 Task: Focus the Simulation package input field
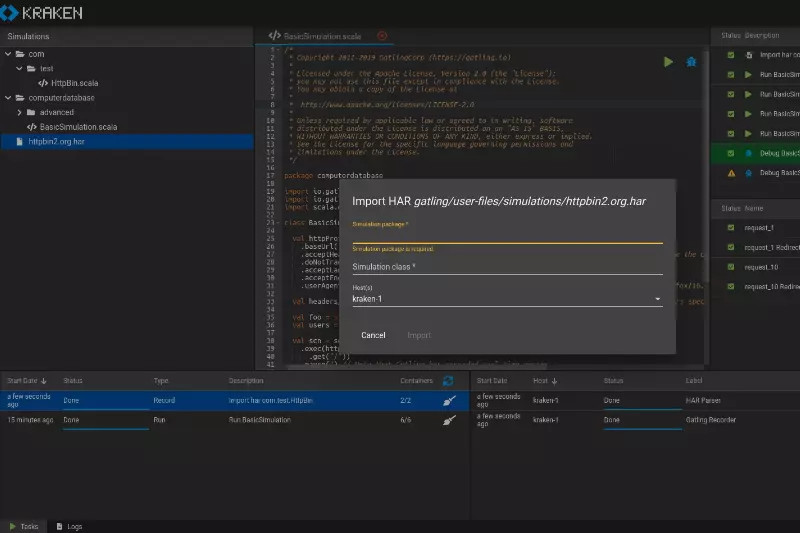point(507,235)
